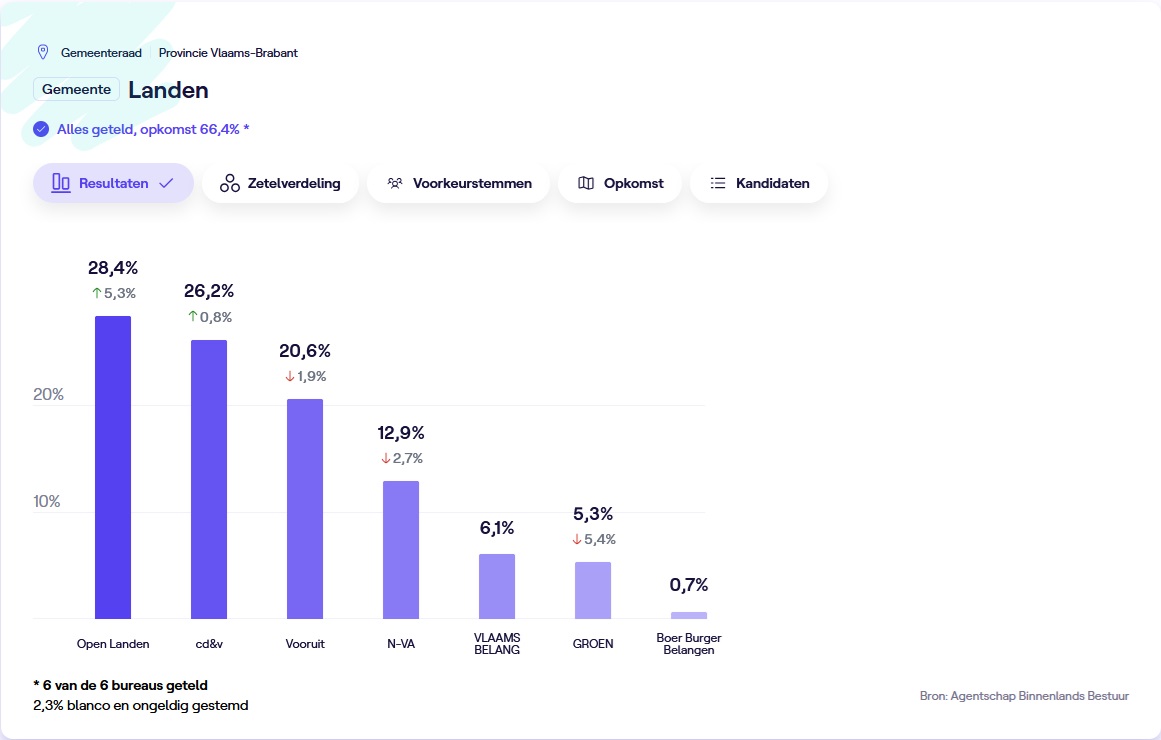Click the three circles Zetelverdeling icon
Screen dimensions: 1161x740
[230, 183]
